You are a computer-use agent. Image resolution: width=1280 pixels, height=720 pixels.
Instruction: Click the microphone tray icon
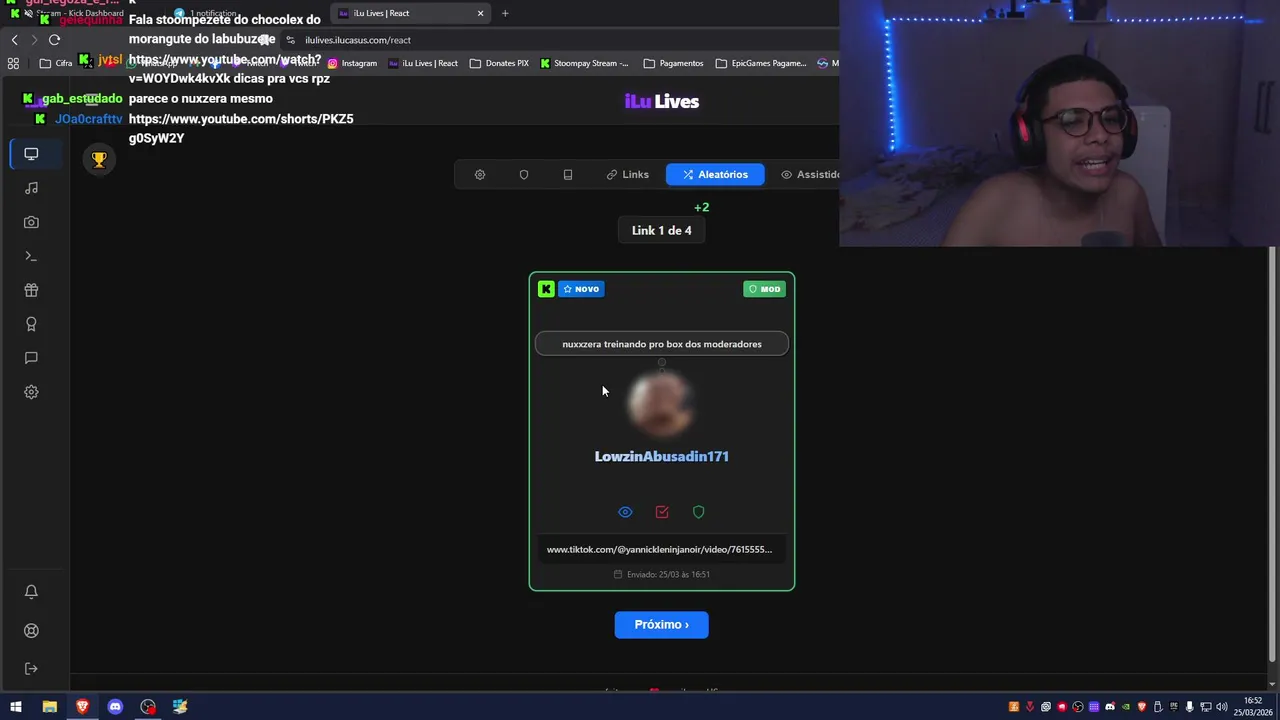click(x=1190, y=707)
